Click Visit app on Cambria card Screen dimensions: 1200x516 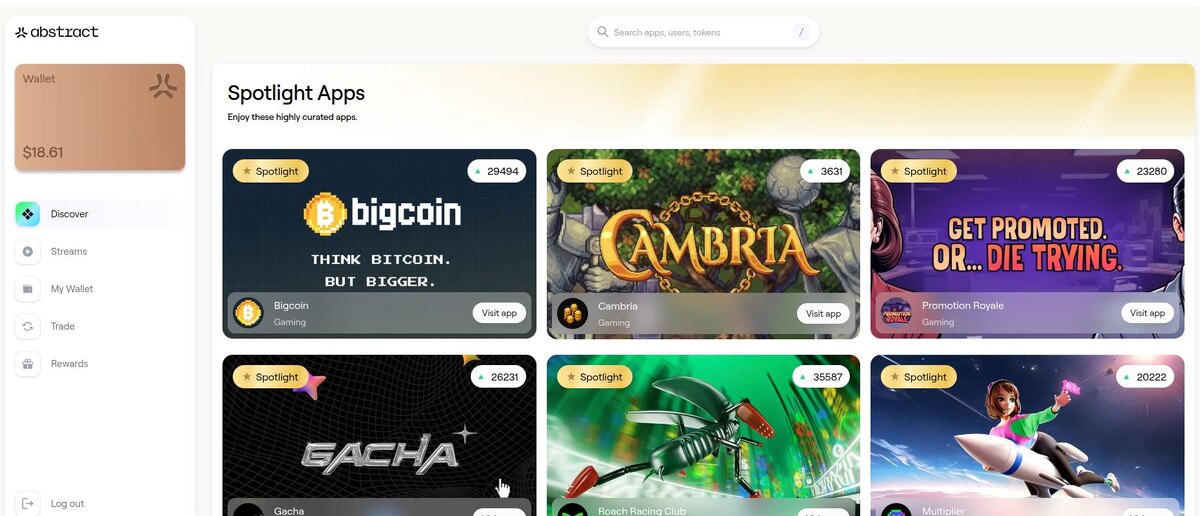[823, 313]
